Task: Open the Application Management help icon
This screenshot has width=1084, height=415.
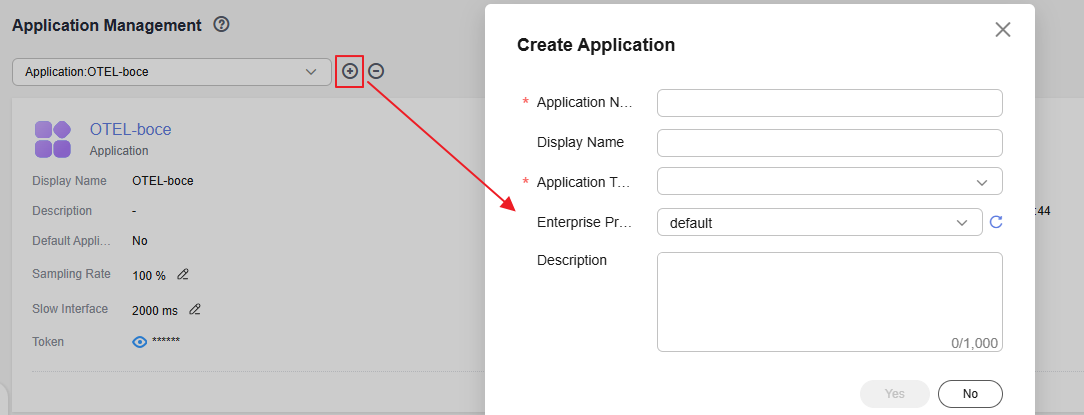Action: coord(221,25)
